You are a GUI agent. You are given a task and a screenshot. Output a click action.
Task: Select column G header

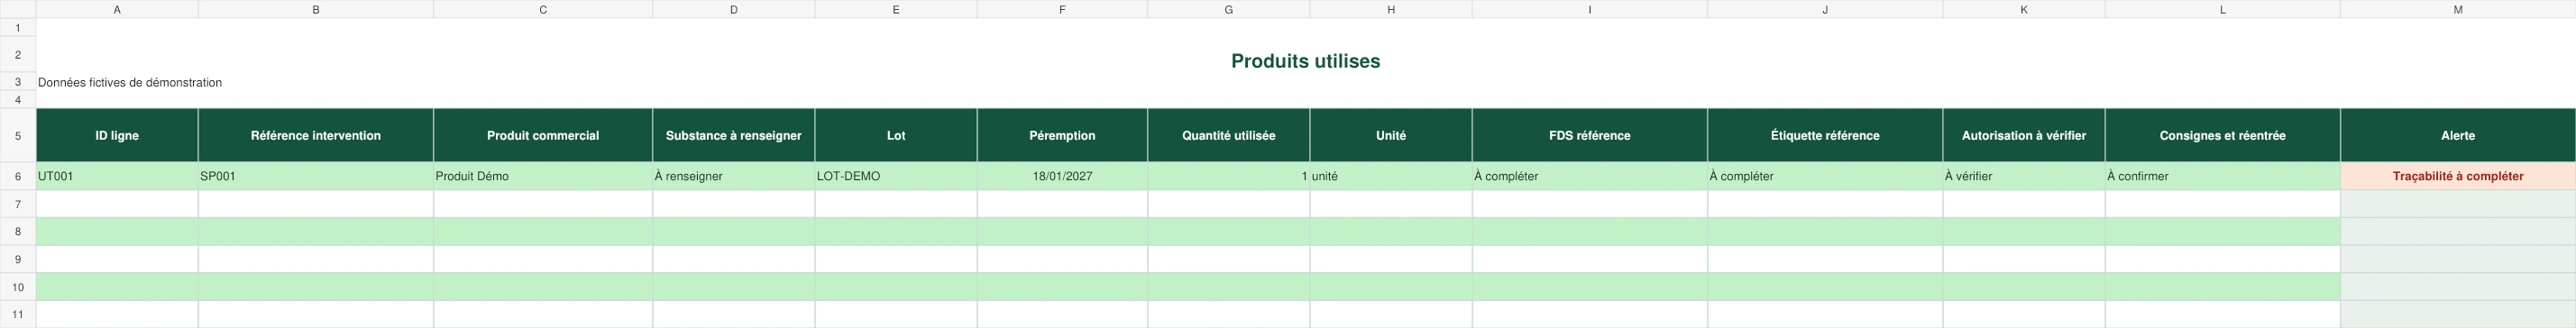(x=1229, y=9)
